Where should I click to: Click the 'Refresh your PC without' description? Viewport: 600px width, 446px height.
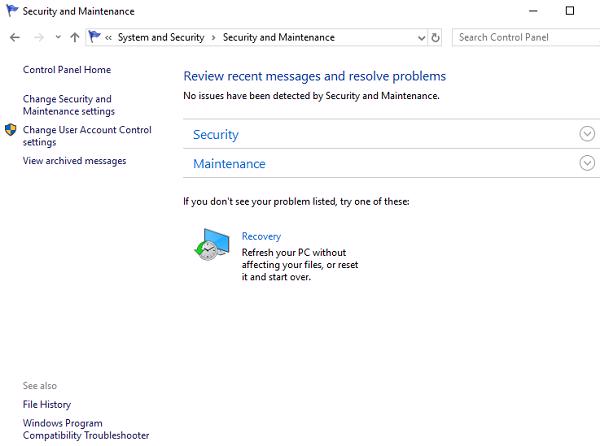coord(300,265)
